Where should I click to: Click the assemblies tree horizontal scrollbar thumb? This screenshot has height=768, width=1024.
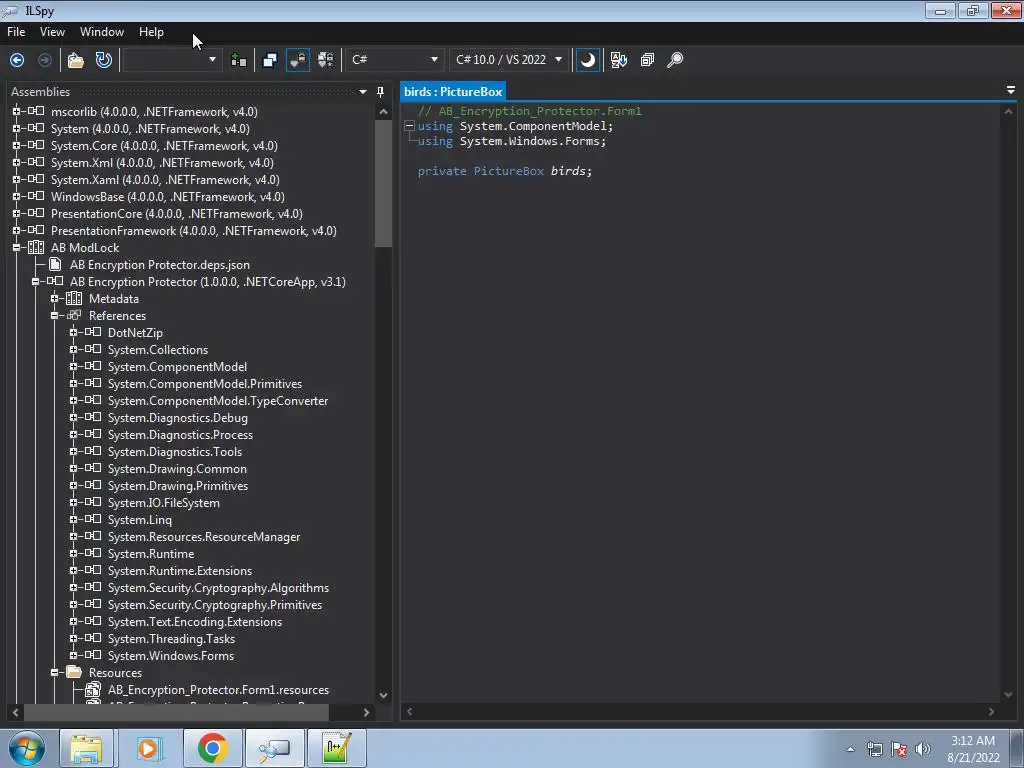pyautogui.click(x=176, y=712)
